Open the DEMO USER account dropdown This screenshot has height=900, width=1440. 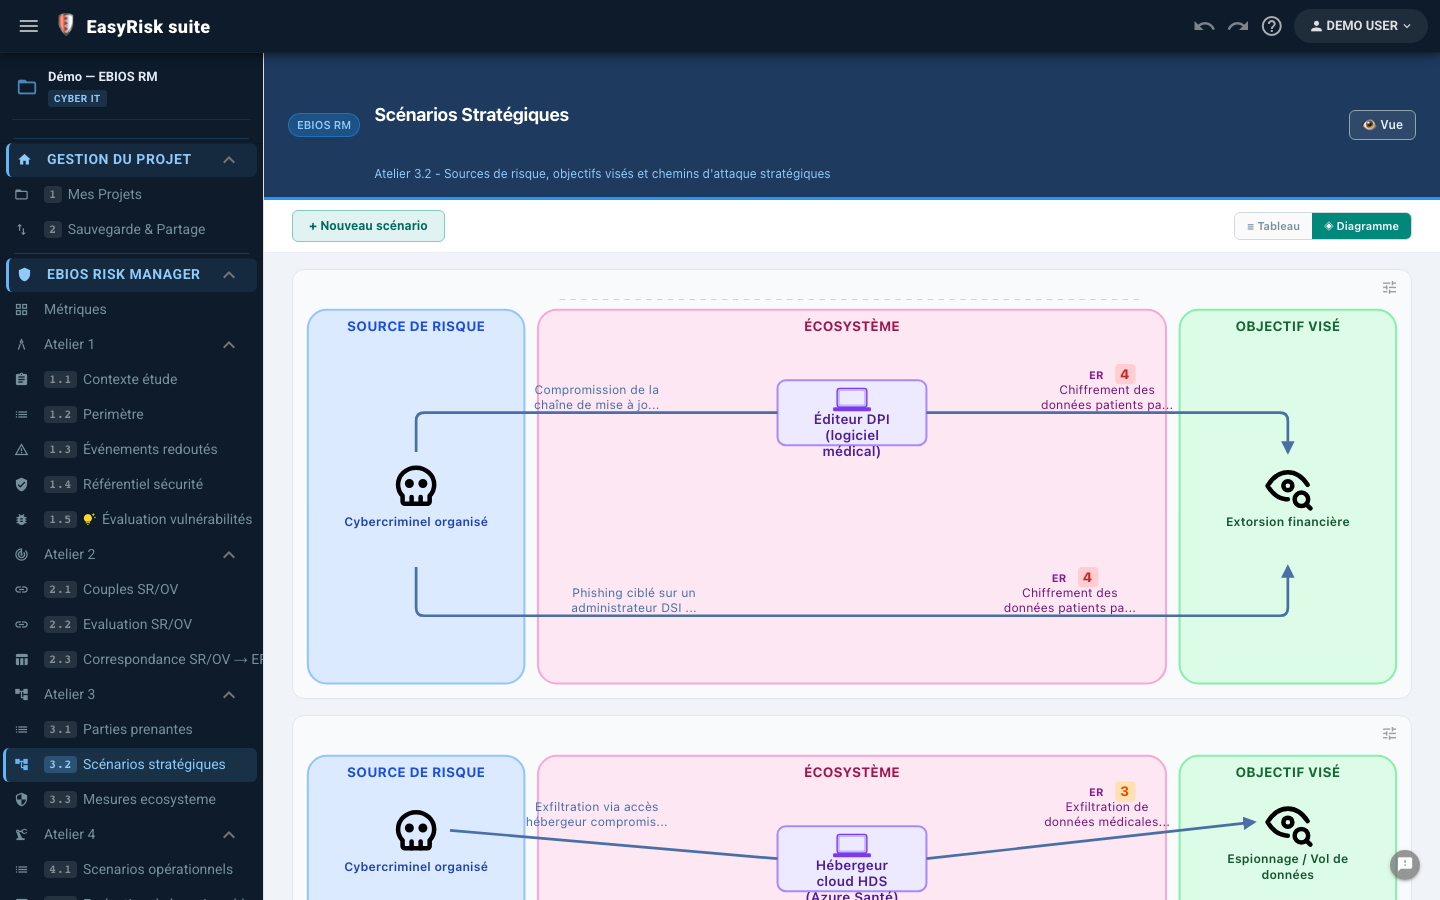point(1361,26)
